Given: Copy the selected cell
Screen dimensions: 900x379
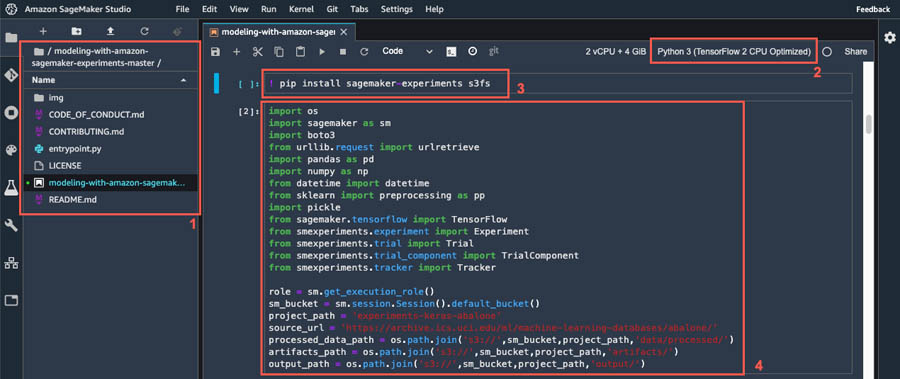Looking at the screenshot, I should tap(278, 52).
